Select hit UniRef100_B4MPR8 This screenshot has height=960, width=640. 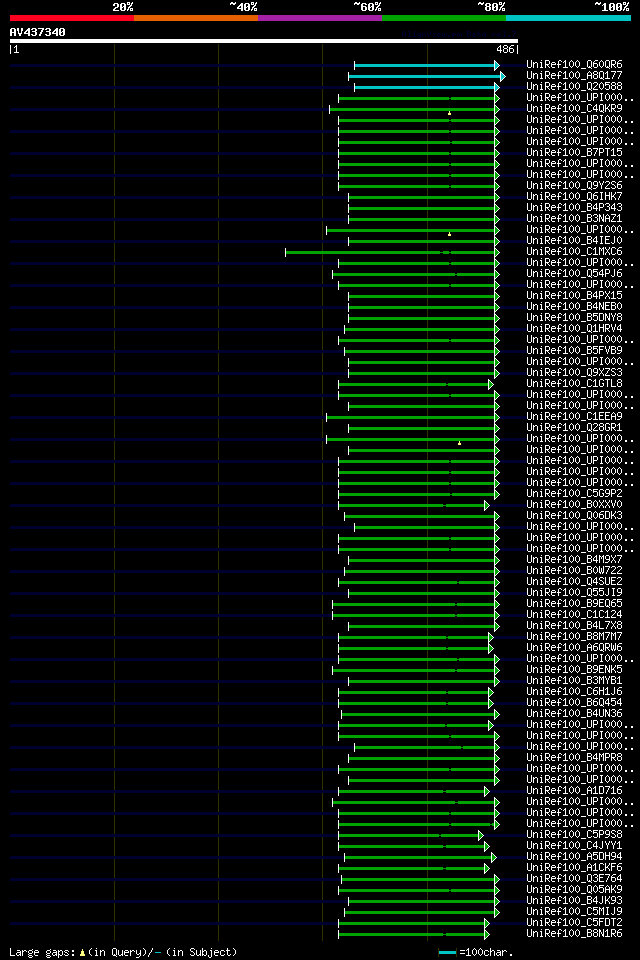(574, 758)
